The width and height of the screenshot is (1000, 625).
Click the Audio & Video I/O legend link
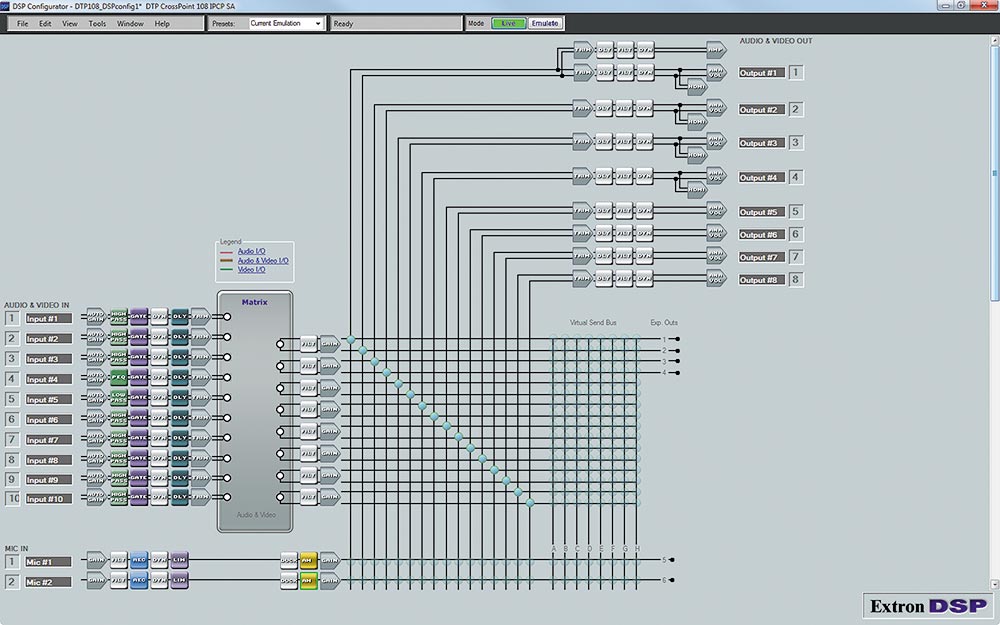coord(263,260)
